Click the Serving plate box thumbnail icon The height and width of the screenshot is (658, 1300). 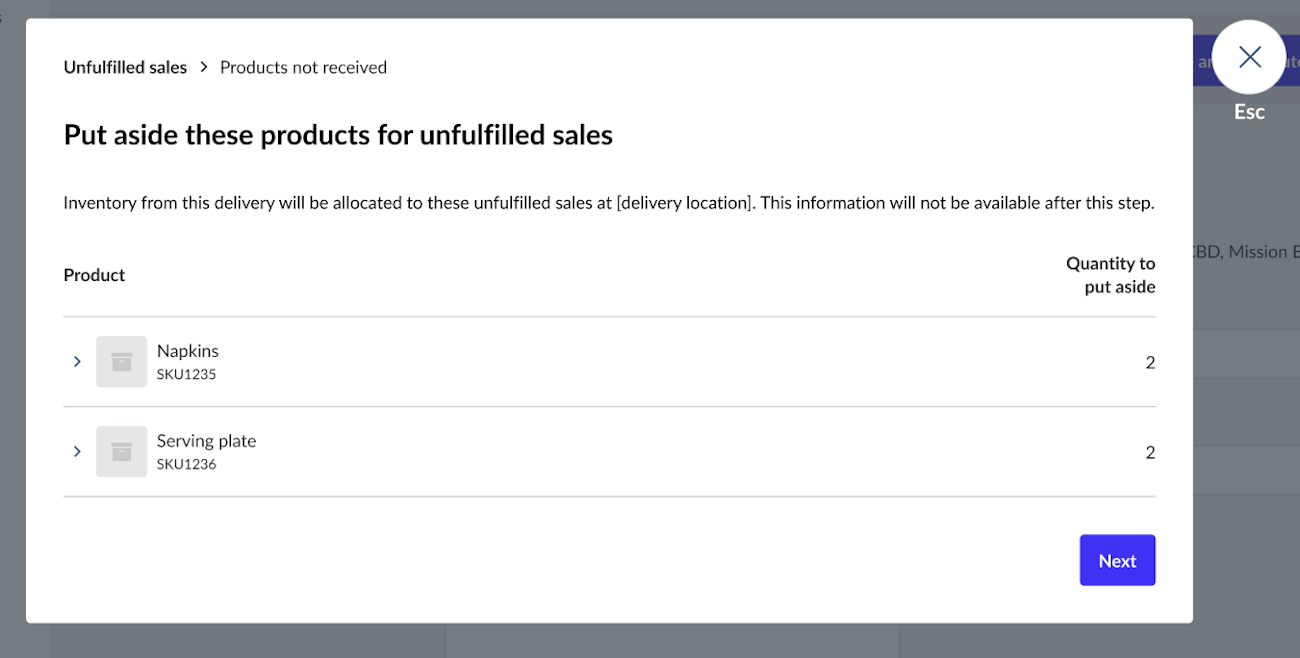[122, 451]
